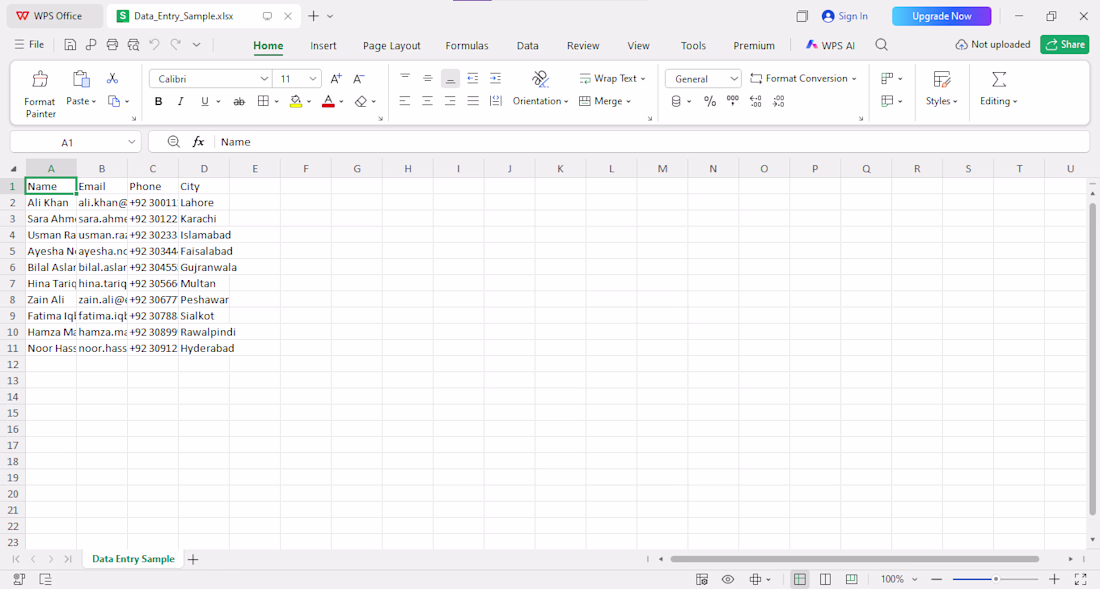The width and height of the screenshot is (1100, 589).
Task: Toggle Italic formatting
Action: pyautogui.click(x=180, y=102)
